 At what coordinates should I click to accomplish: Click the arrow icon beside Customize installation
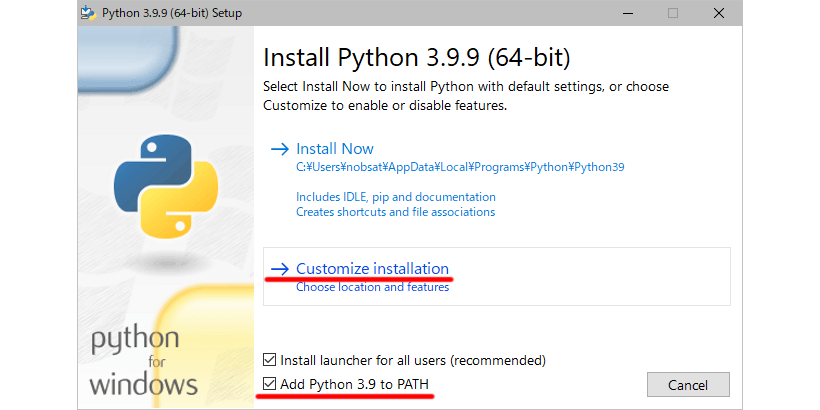click(279, 268)
